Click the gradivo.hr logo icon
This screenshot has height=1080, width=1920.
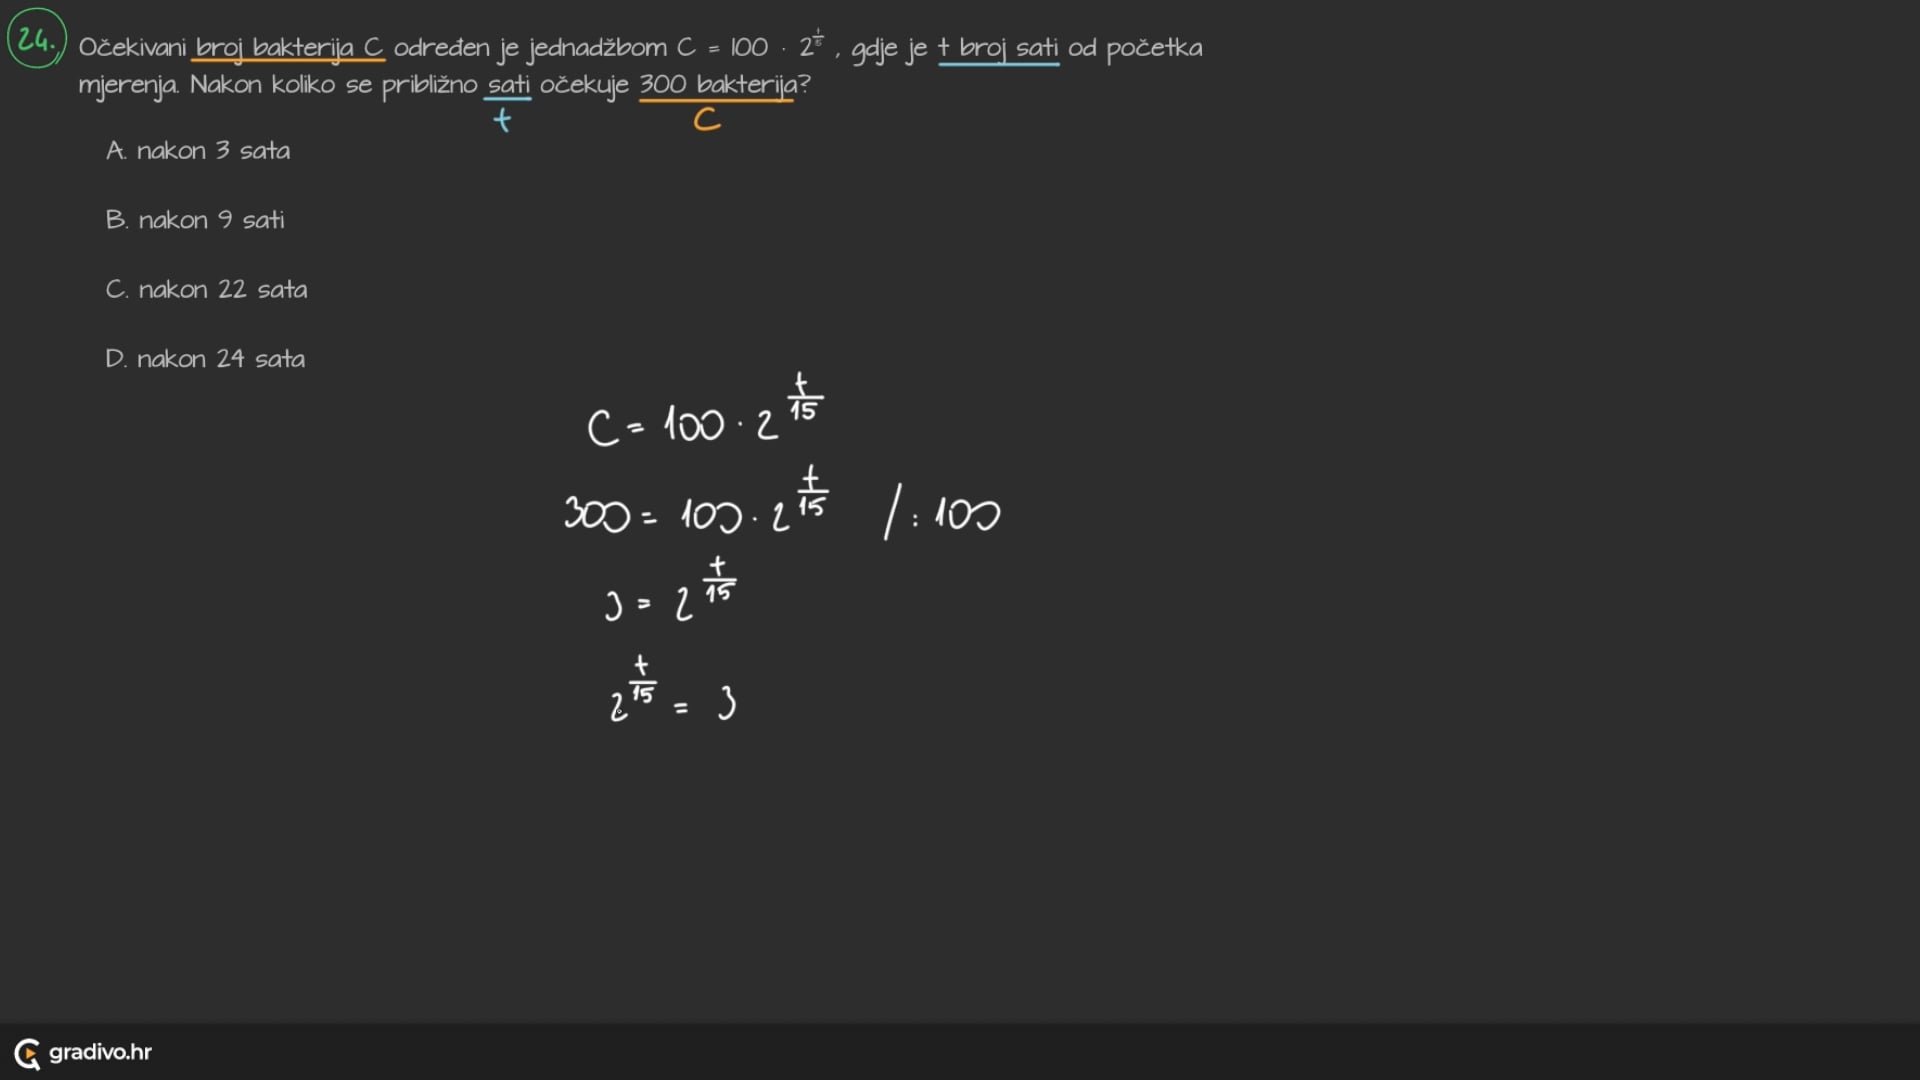[x=27, y=1053]
